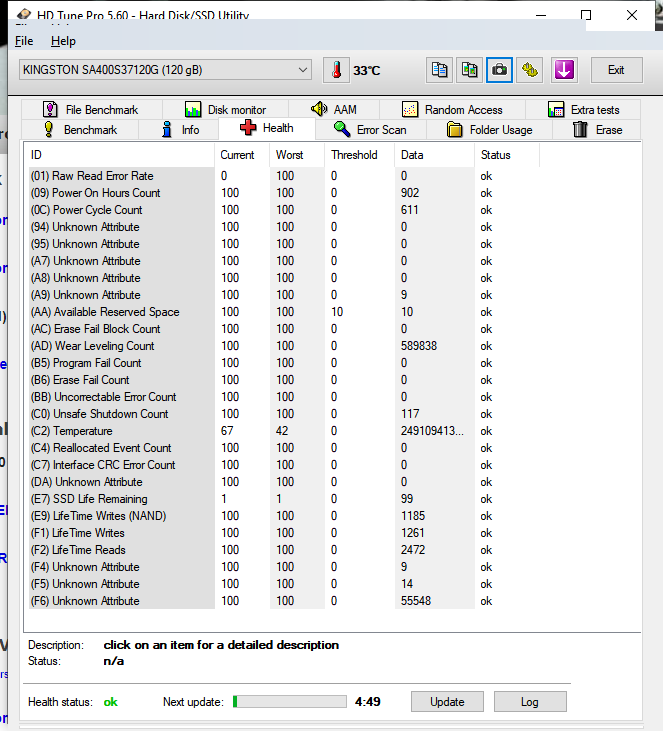Click the 33°C temperature reading
This screenshot has width=663, height=731.
(366, 71)
